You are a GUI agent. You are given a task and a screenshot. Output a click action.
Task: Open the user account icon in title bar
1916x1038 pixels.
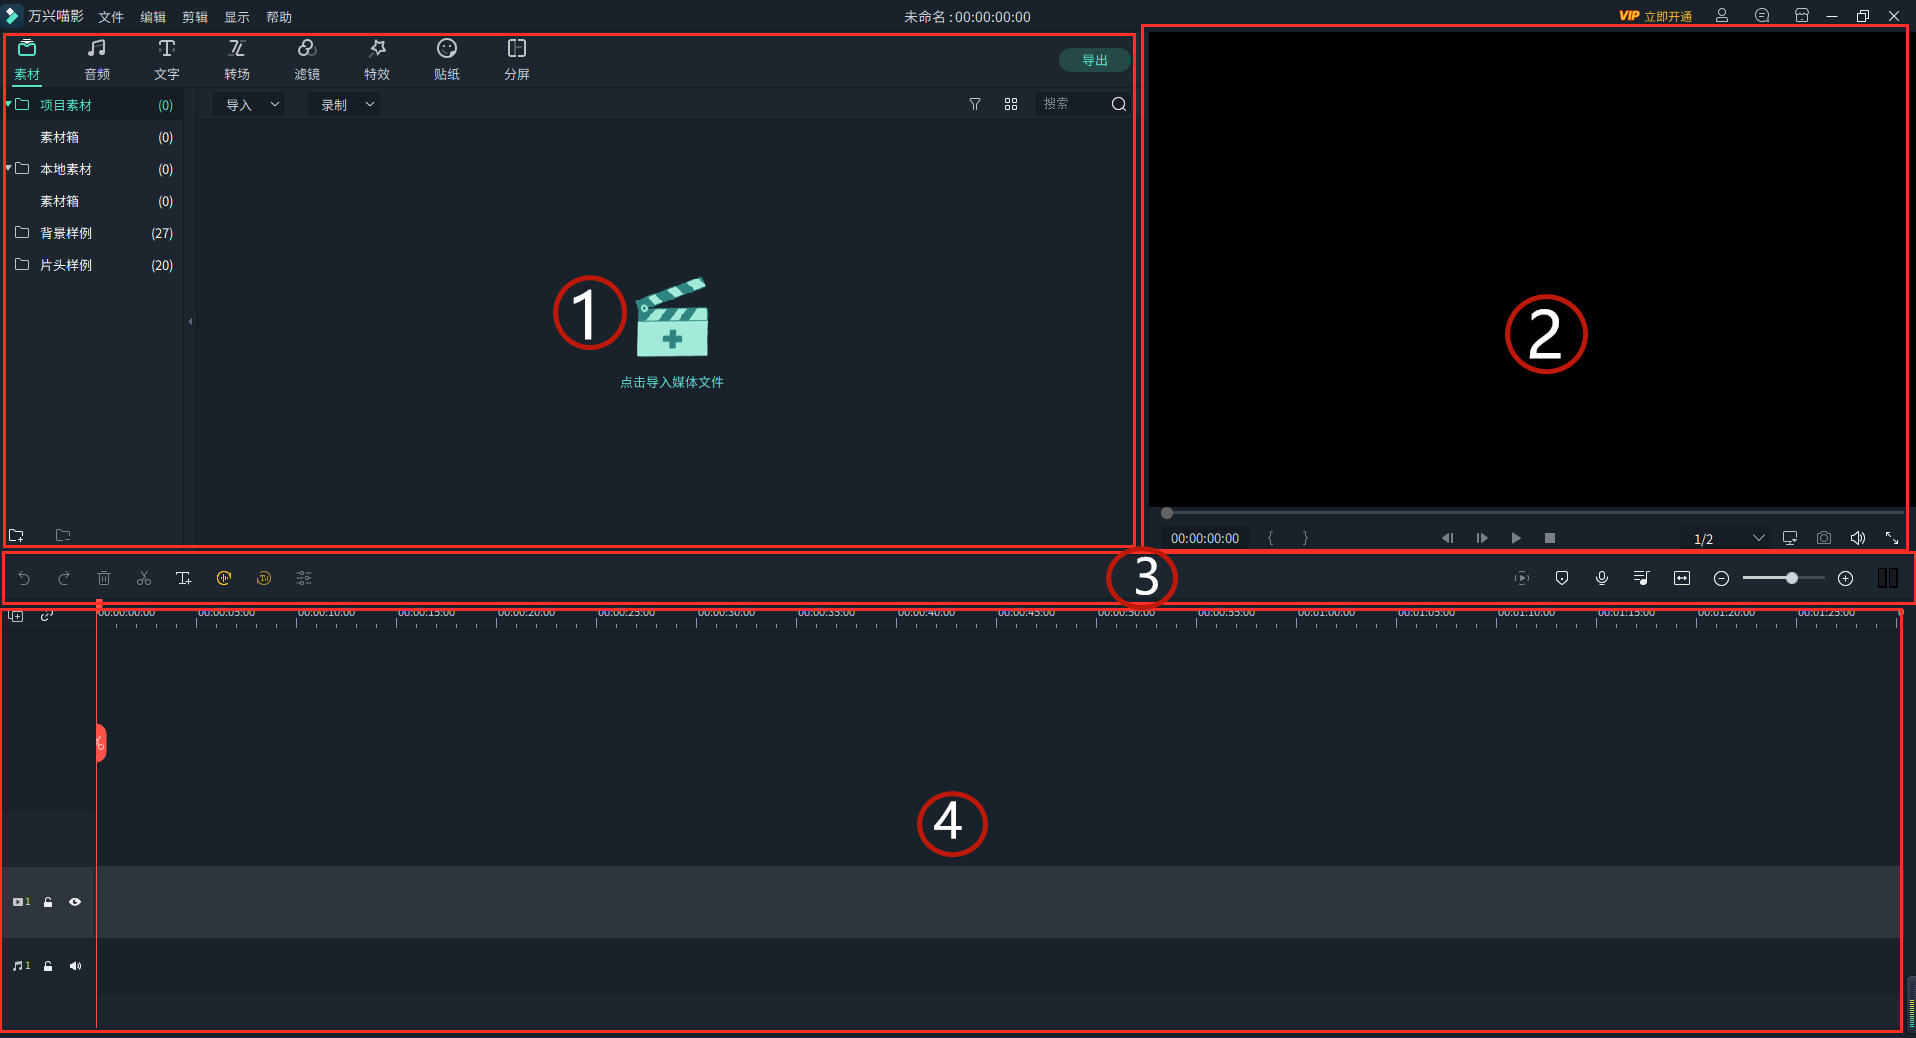1722,16
